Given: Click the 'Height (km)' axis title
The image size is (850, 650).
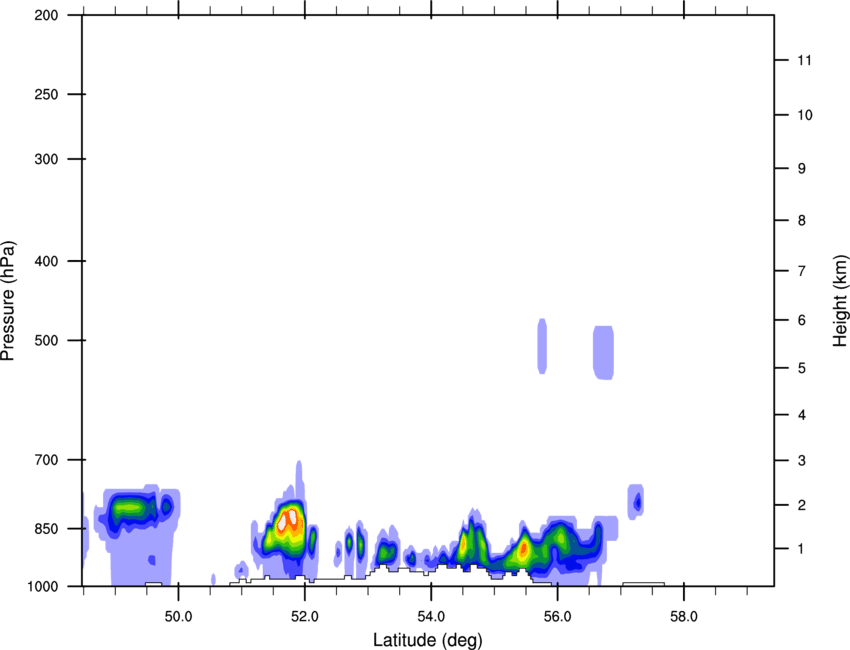Looking at the screenshot, I should [x=840, y=301].
